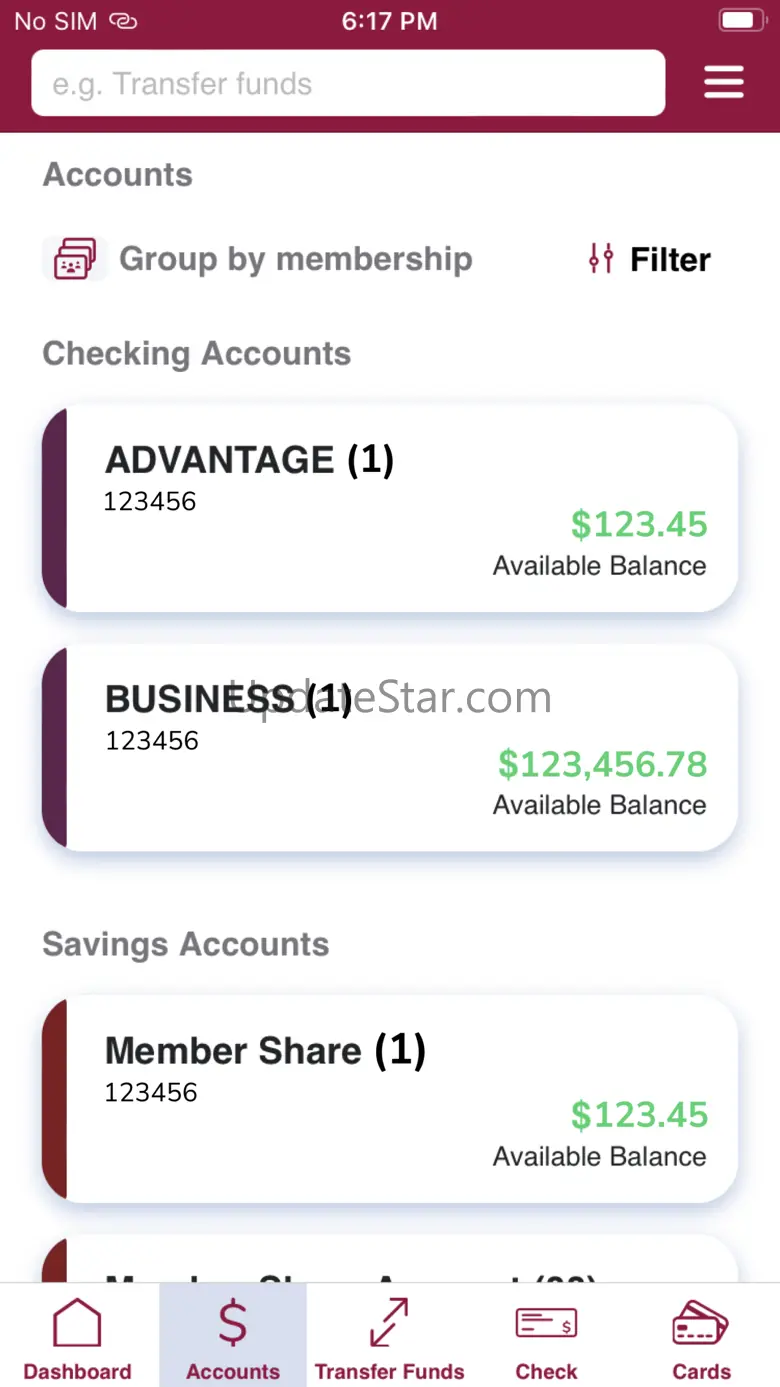The image size is (780, 1387).
Task: Open the Dashboard house icon
Action: click(77, 1324)
